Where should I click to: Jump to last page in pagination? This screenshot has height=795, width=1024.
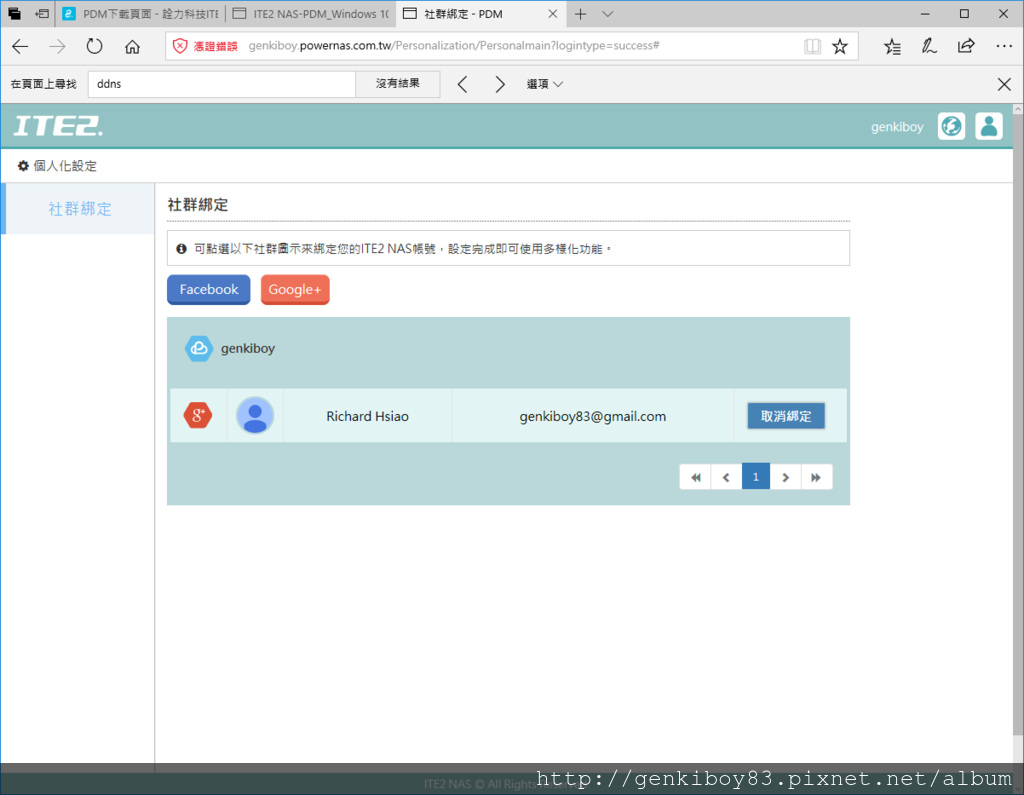(816, 477)
